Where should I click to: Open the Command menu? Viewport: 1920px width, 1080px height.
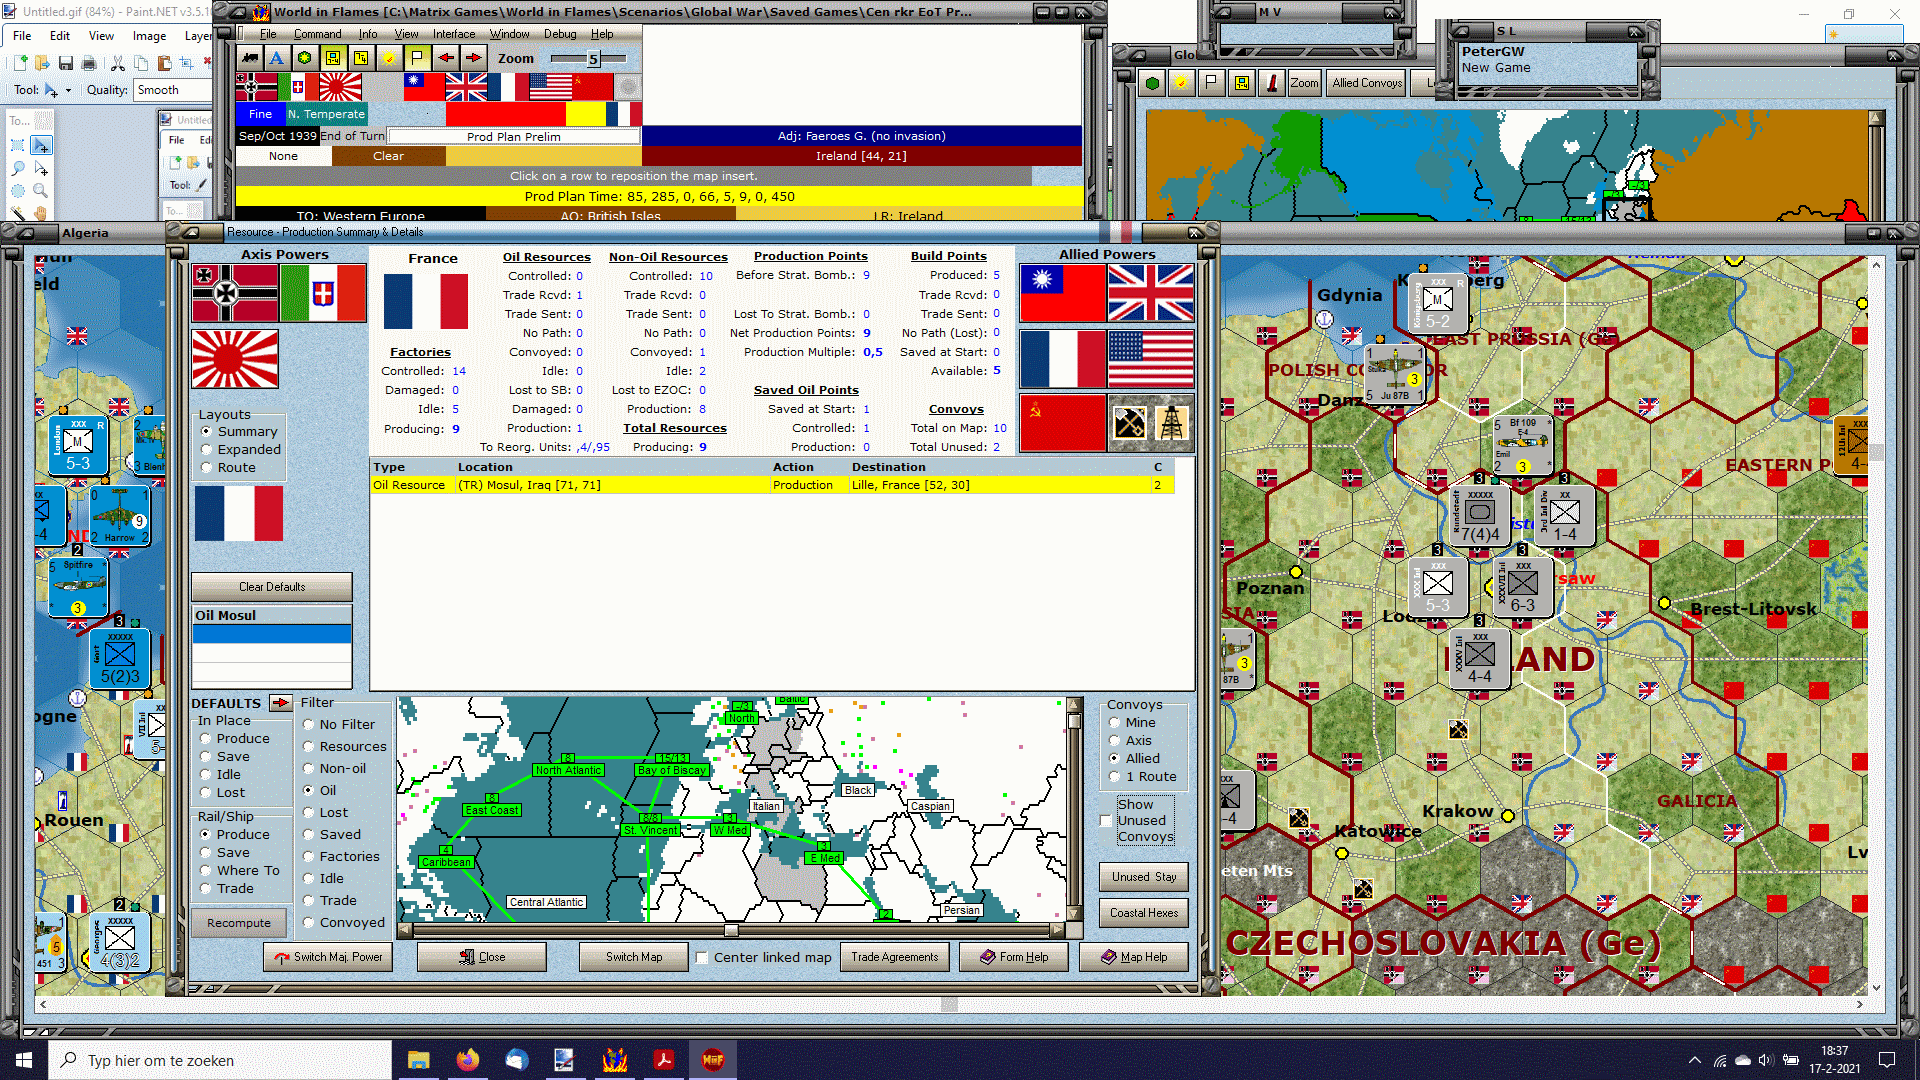click(x=317, y=34)
